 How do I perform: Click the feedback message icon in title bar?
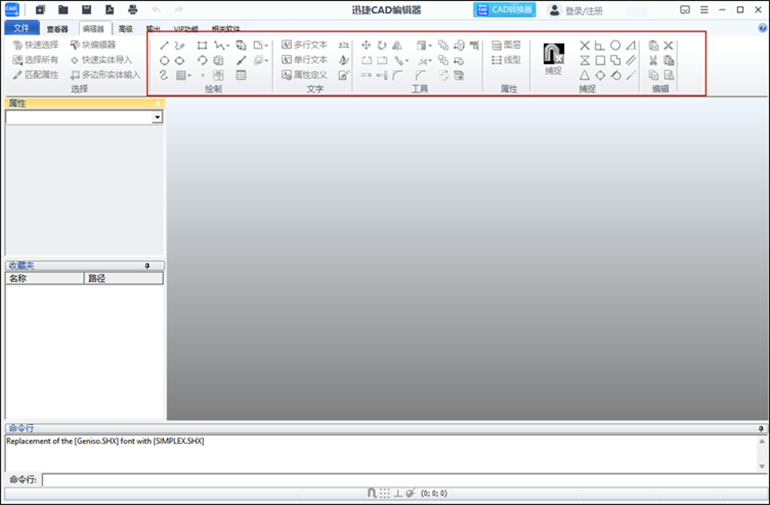pyautogui.click(x=685, y=9)
